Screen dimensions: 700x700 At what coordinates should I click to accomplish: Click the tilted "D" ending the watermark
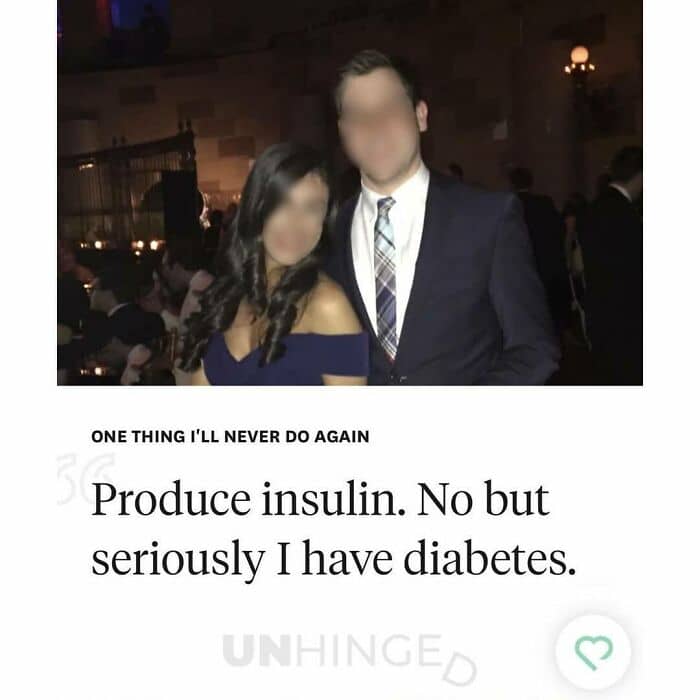[x=460, y=669]
